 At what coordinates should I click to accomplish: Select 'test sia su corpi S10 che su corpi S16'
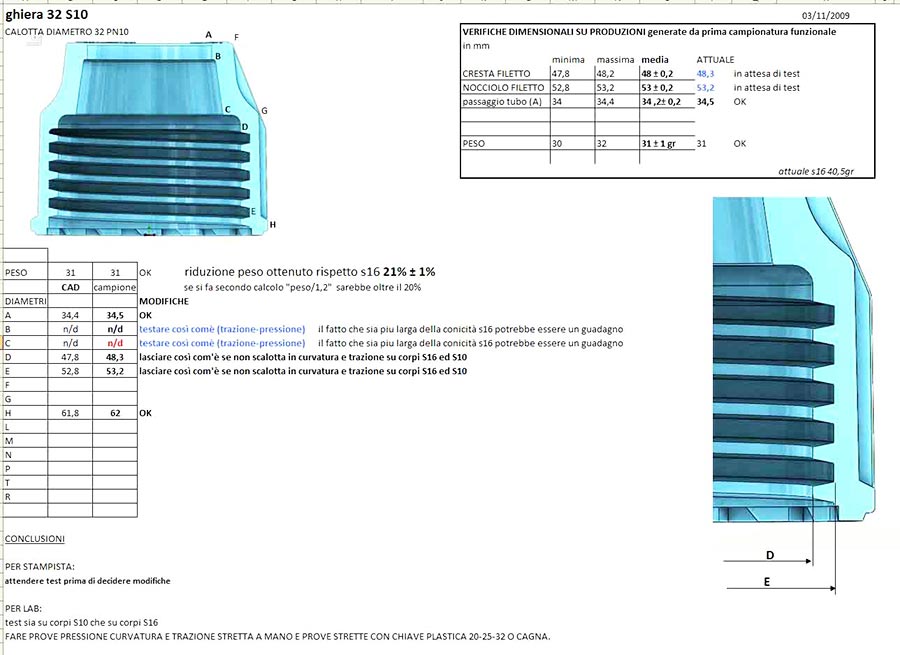[x=81, y=622]
